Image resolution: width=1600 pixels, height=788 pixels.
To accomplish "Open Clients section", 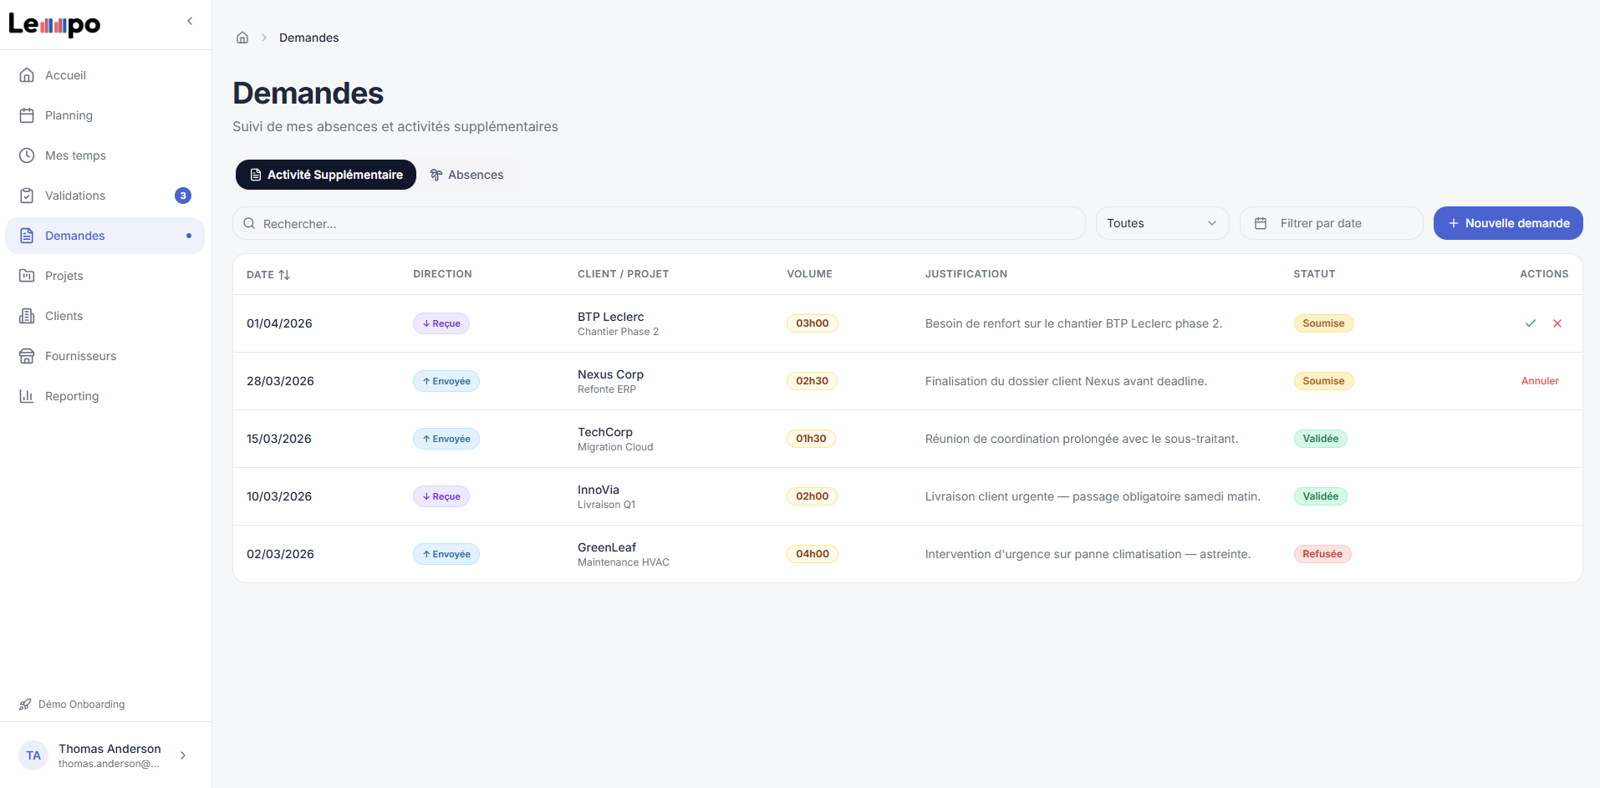I will click(105, 315).
